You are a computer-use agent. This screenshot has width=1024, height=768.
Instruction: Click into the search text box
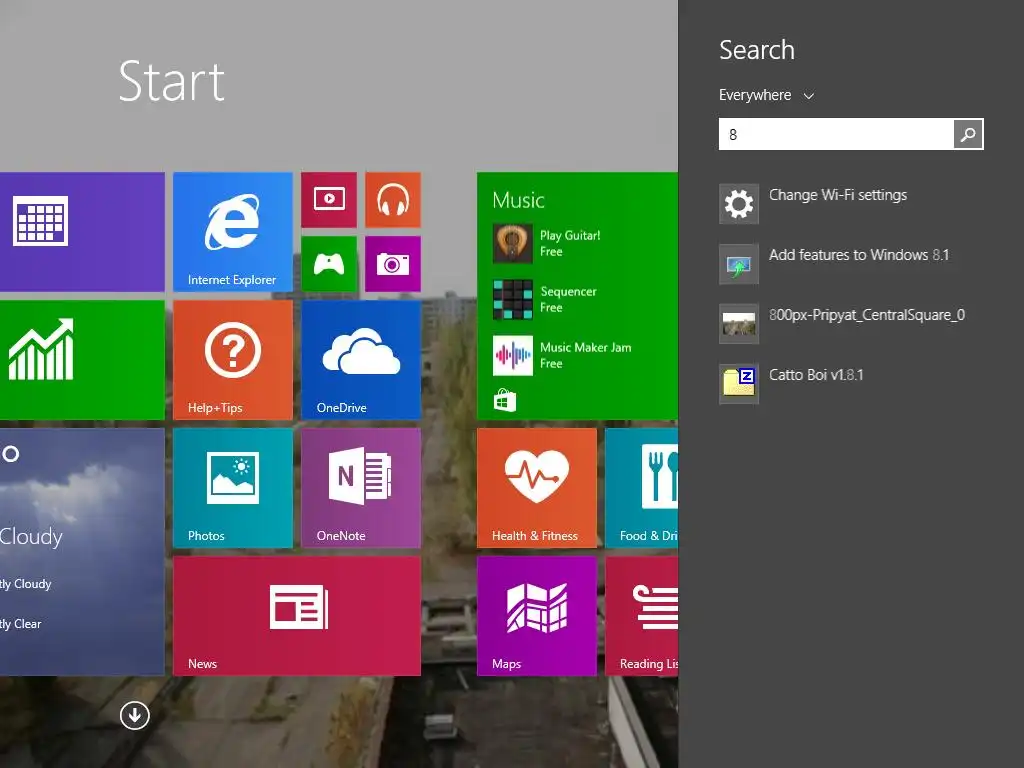click(836, 134)
